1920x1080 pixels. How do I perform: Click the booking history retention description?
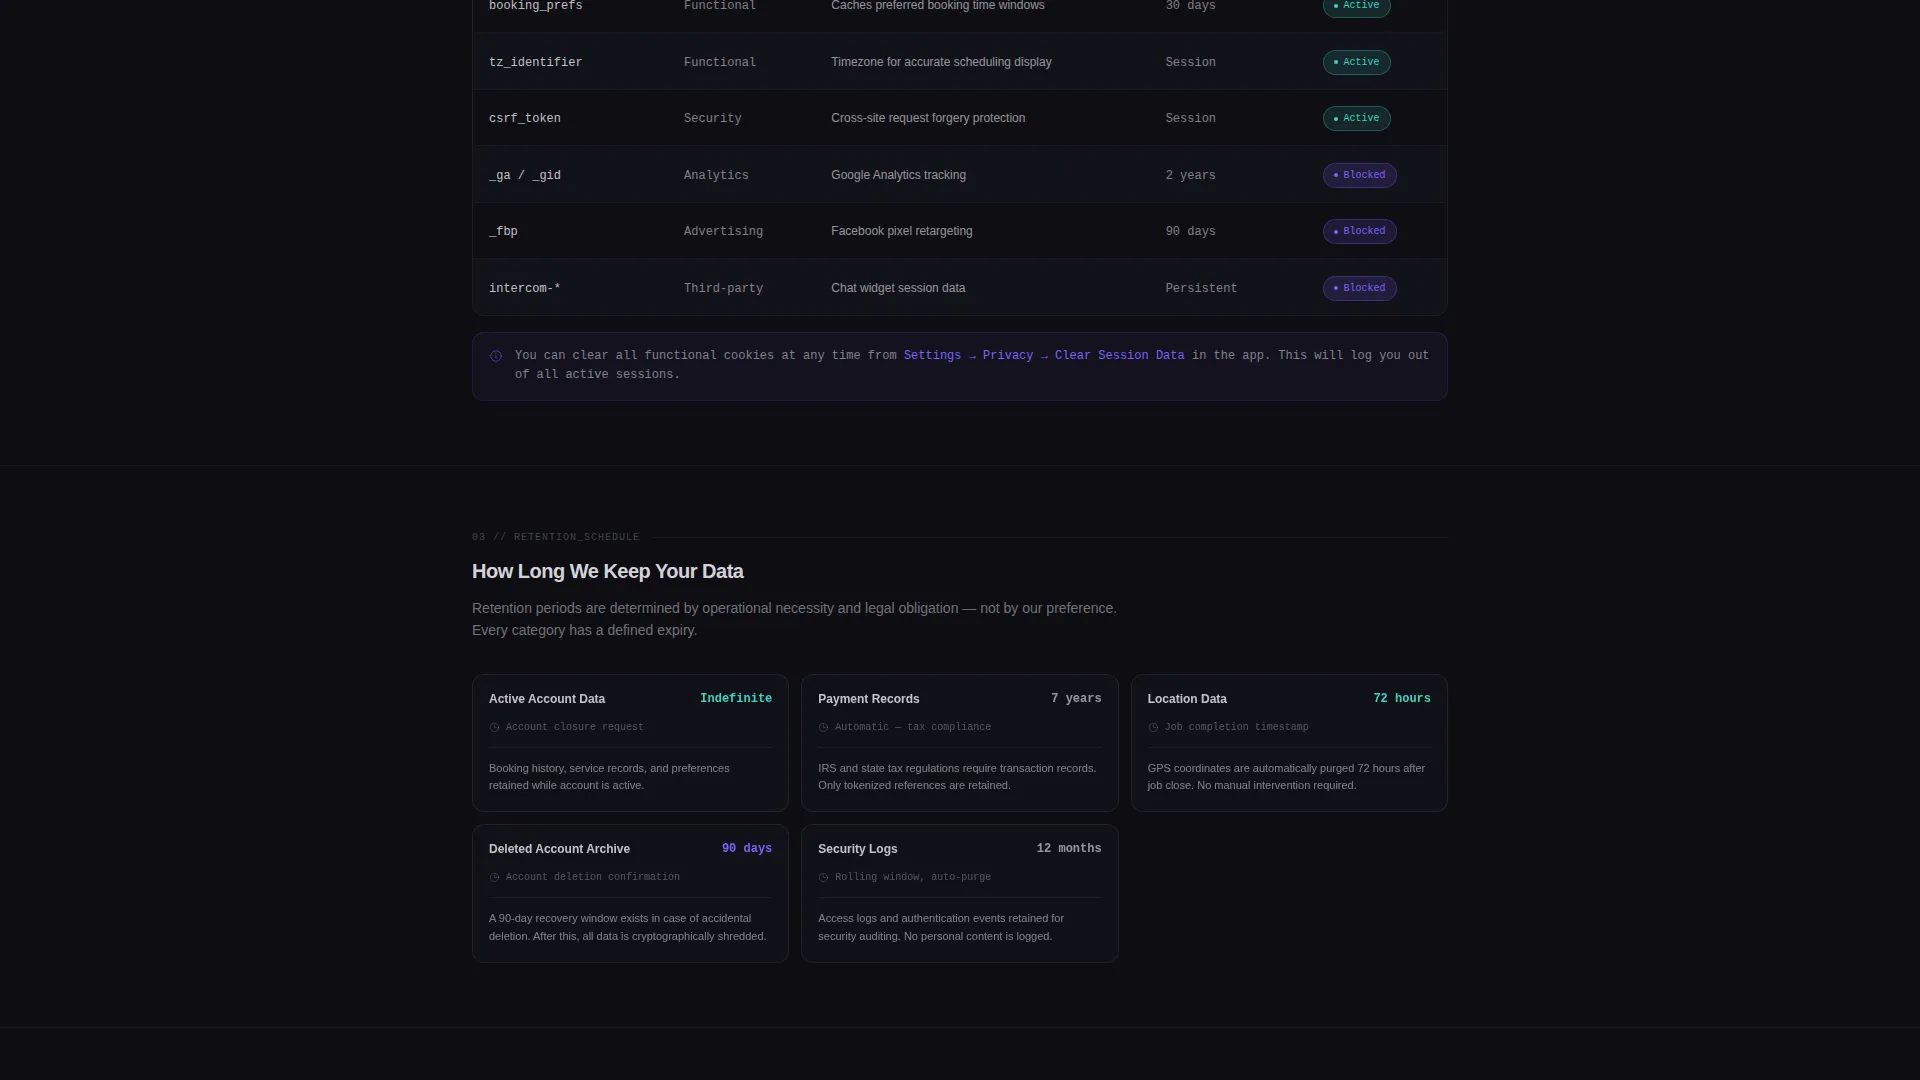(x=609, y=777)
